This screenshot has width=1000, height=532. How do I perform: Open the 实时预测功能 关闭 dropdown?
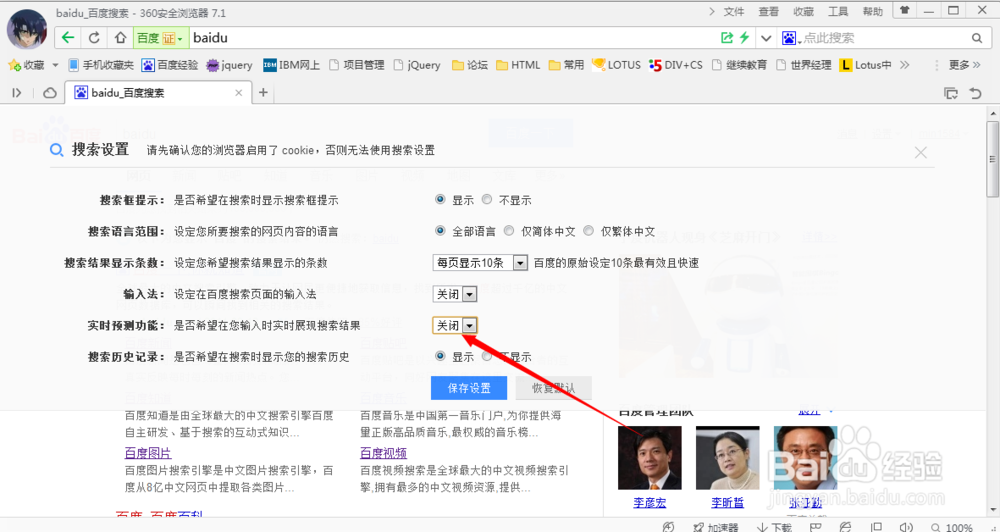455,325
